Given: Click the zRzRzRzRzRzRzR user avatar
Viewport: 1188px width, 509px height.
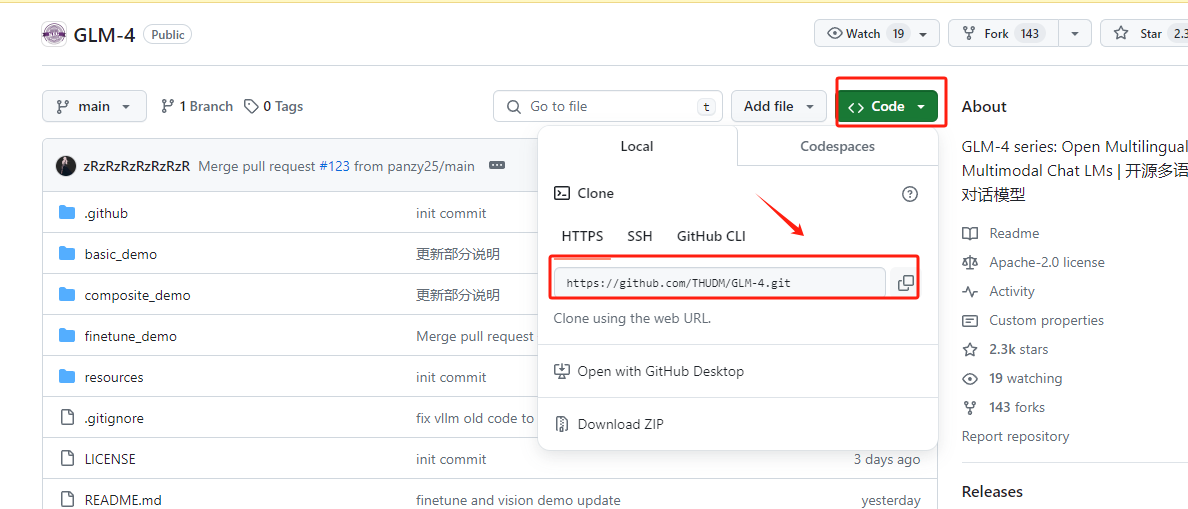Looking at the screenshot, I should (x=66, y=166).
